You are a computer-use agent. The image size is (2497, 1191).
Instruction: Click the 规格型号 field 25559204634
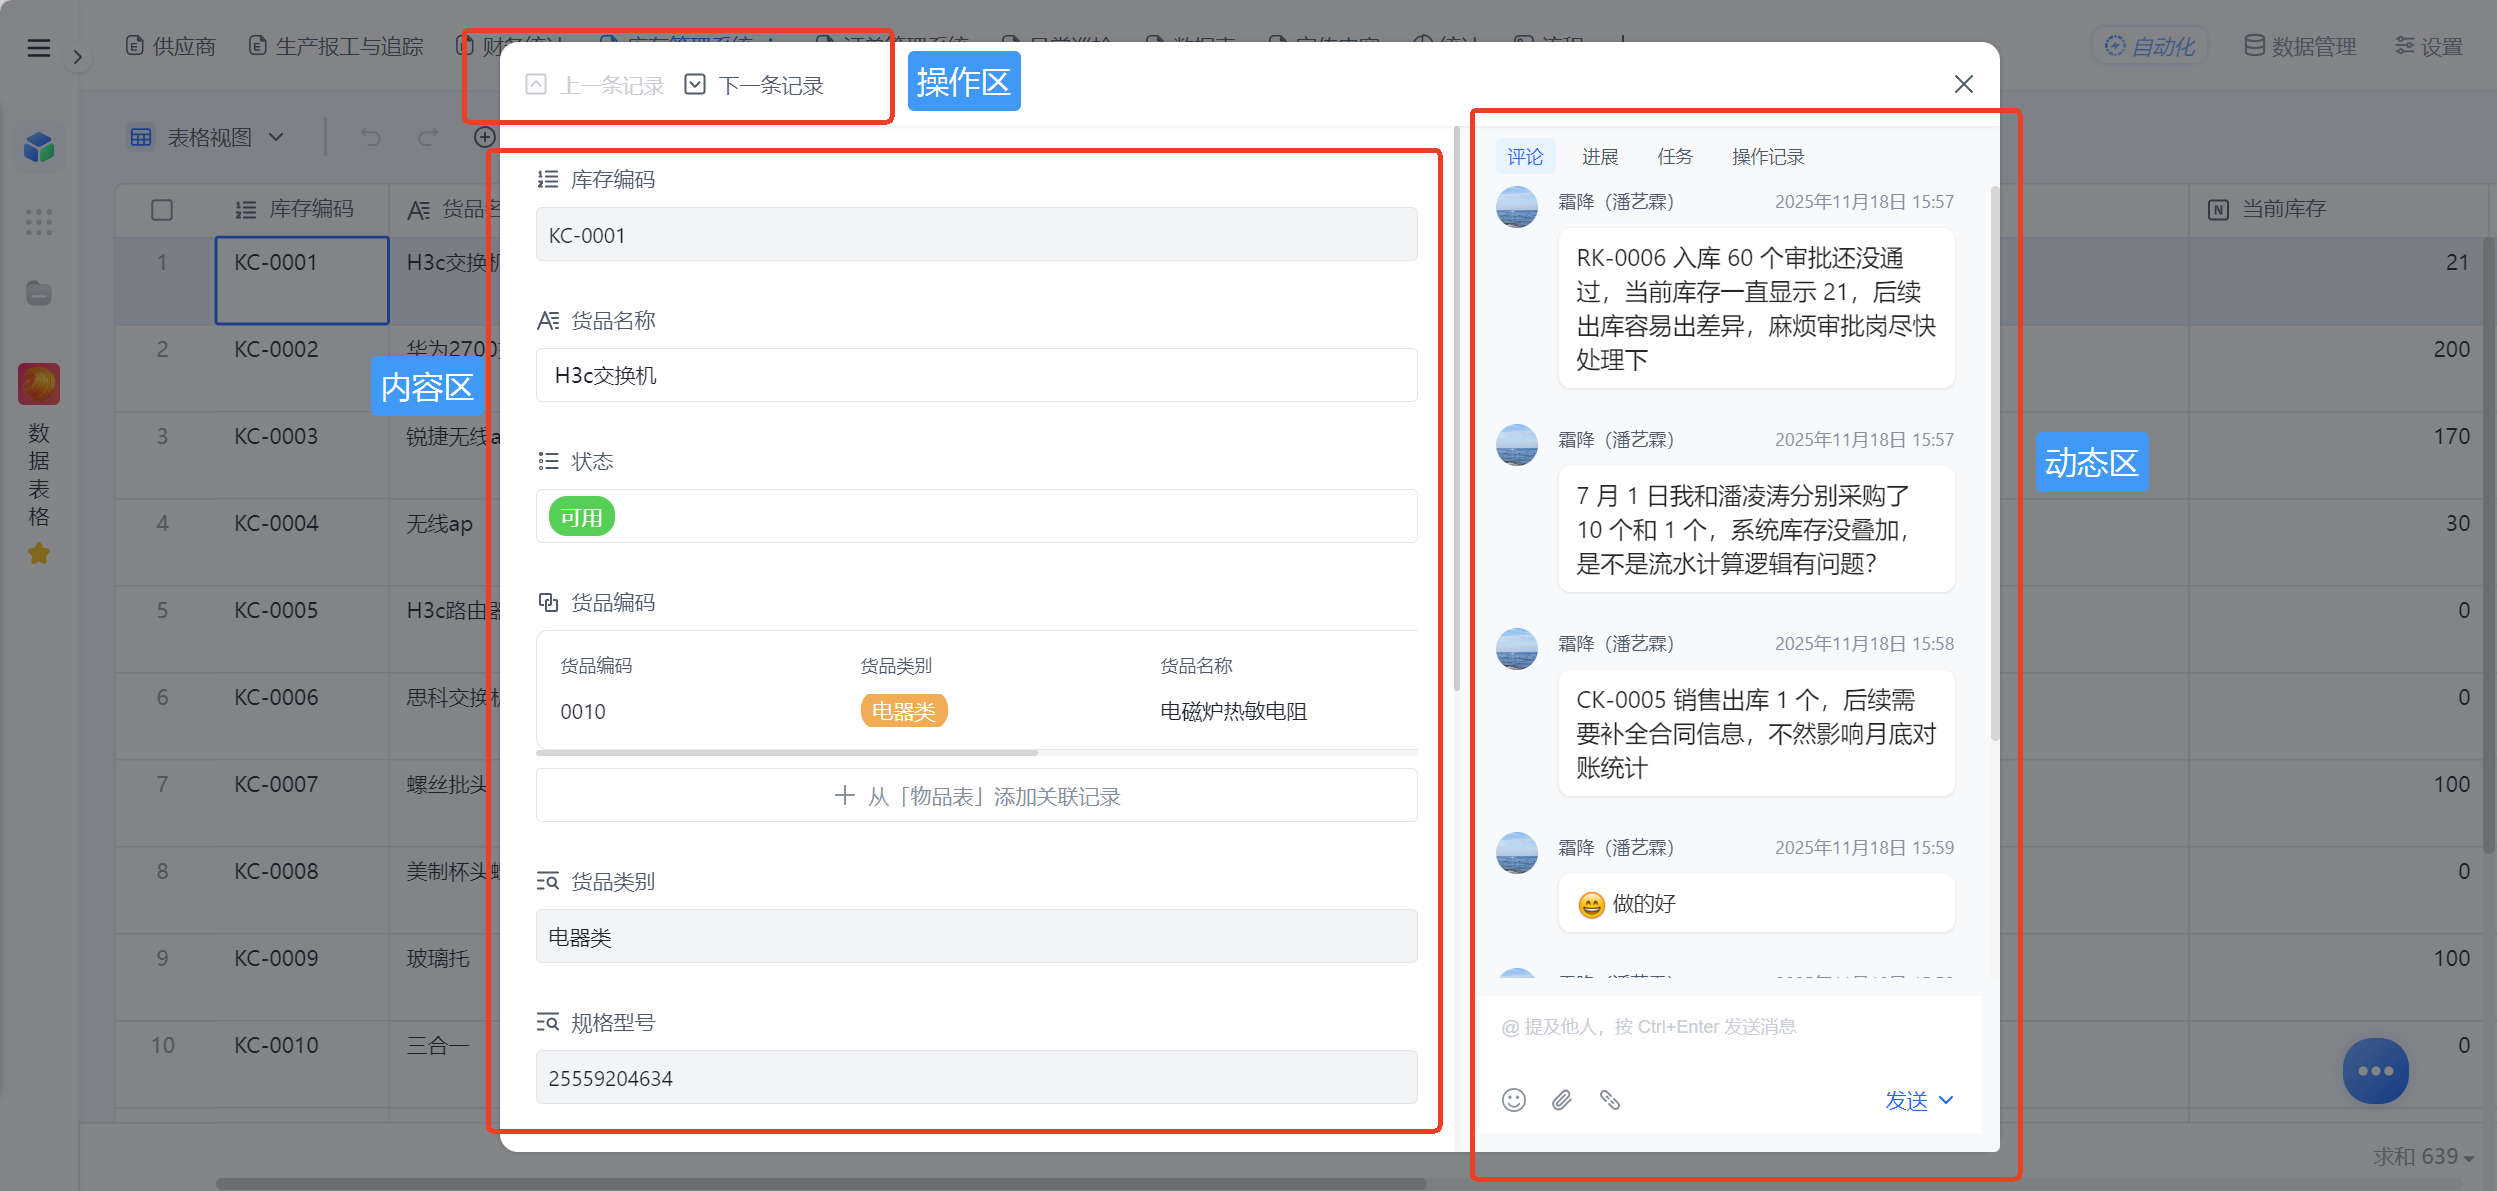[x=976, y=1078]
